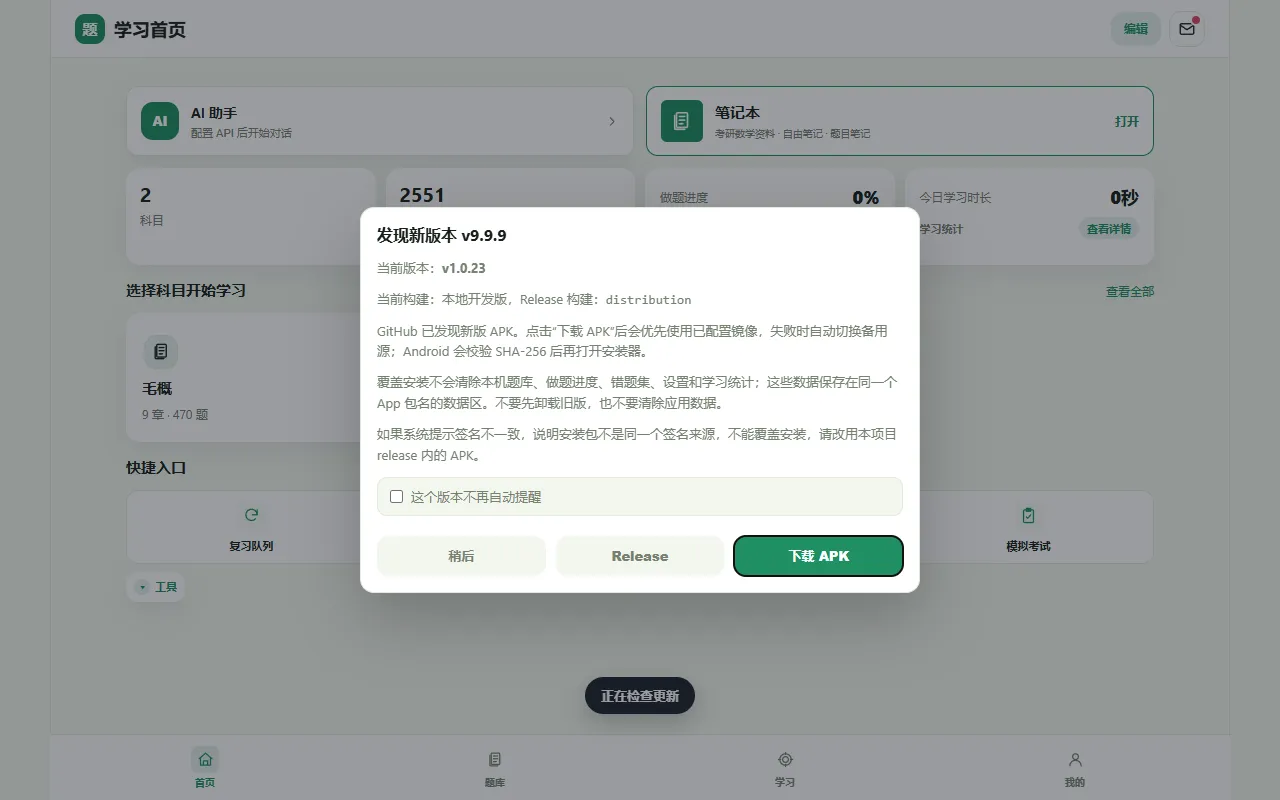Viewport: 1280px width, 800px height.
Task: Click the green app logo icon
Action: coord(90,29)
